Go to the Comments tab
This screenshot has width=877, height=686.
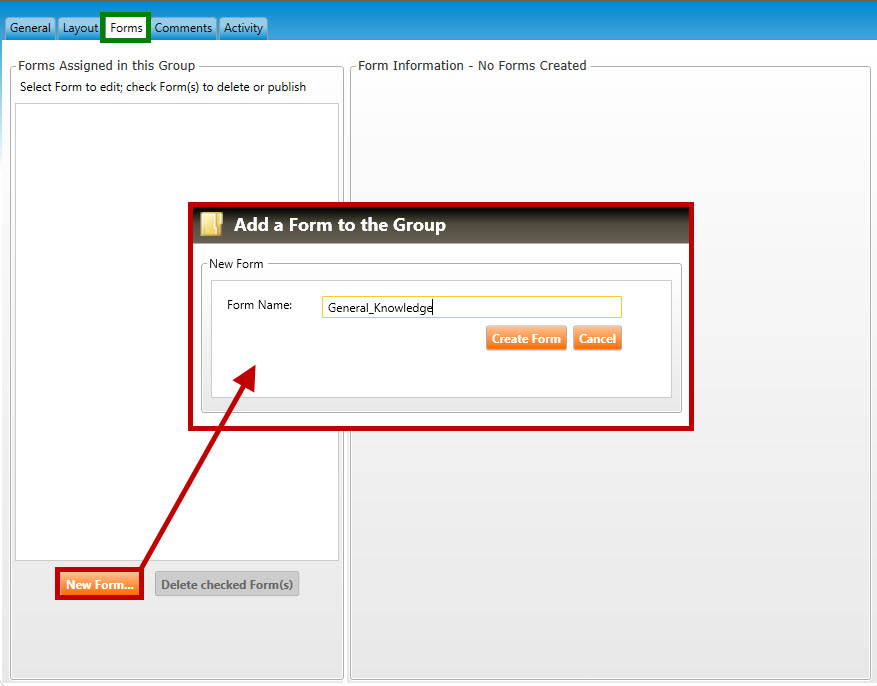pyautogui.click(x=183, y=28)
